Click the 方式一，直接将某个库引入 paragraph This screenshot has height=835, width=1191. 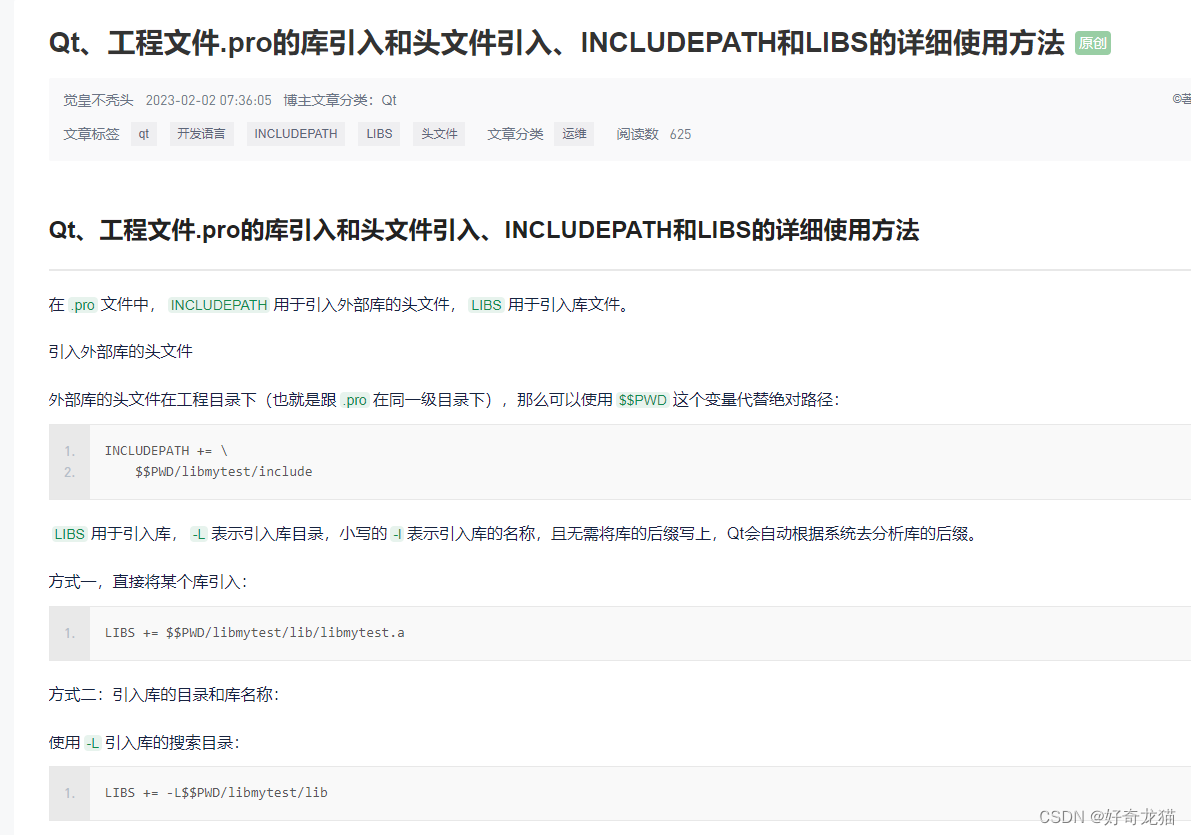148,582
